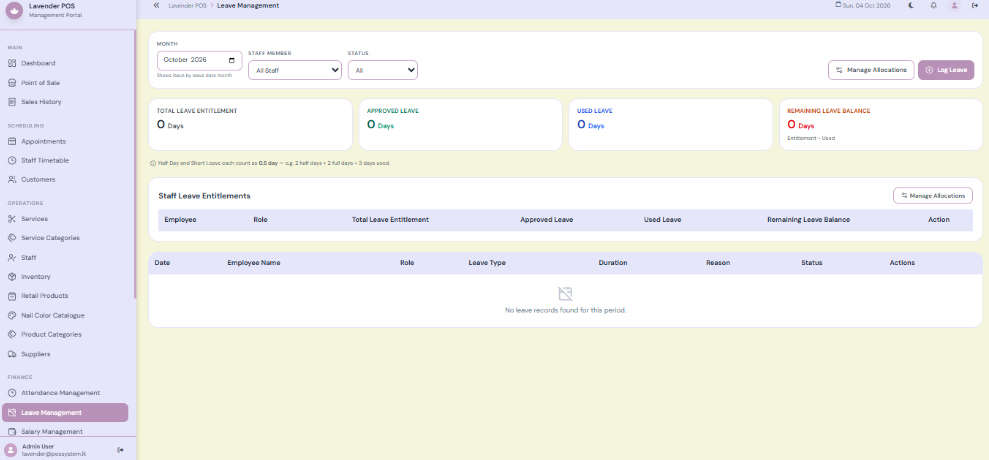Click the top bar date text
The height and width of the screenshot is (460, 989).
click(866, 5)
